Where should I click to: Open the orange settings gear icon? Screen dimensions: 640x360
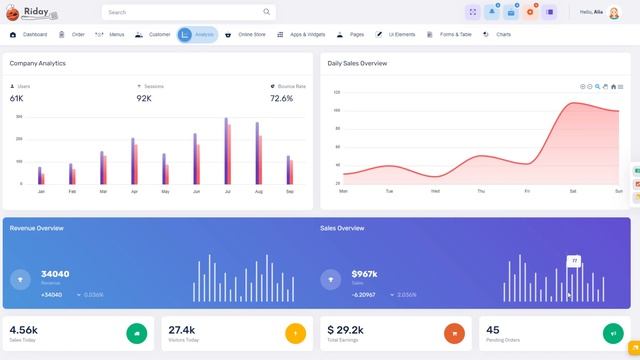click(530, 12)
